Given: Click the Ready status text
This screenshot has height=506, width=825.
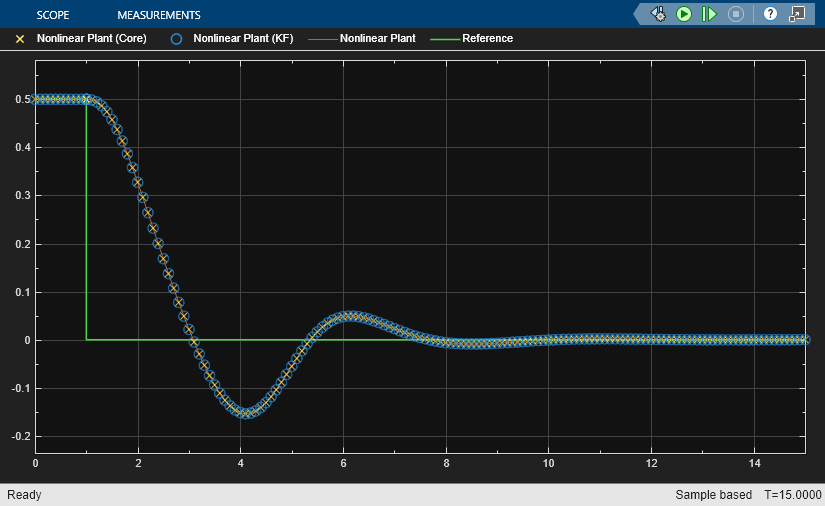Looking at the screenshot, I should point(24,495).
